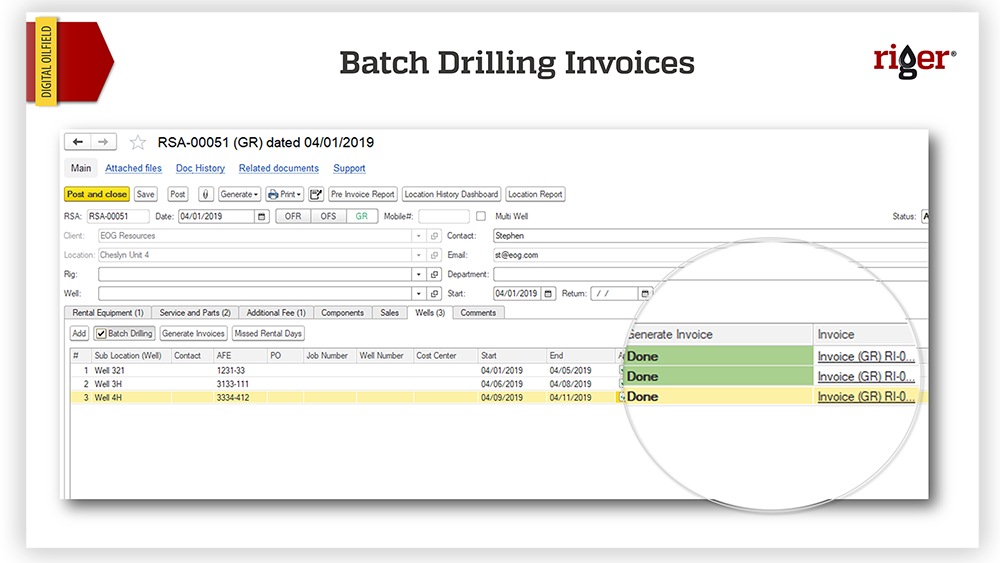Expand the Well field dropdown arrow
The image size is (1000, 563).
click(x=419, y=294)
